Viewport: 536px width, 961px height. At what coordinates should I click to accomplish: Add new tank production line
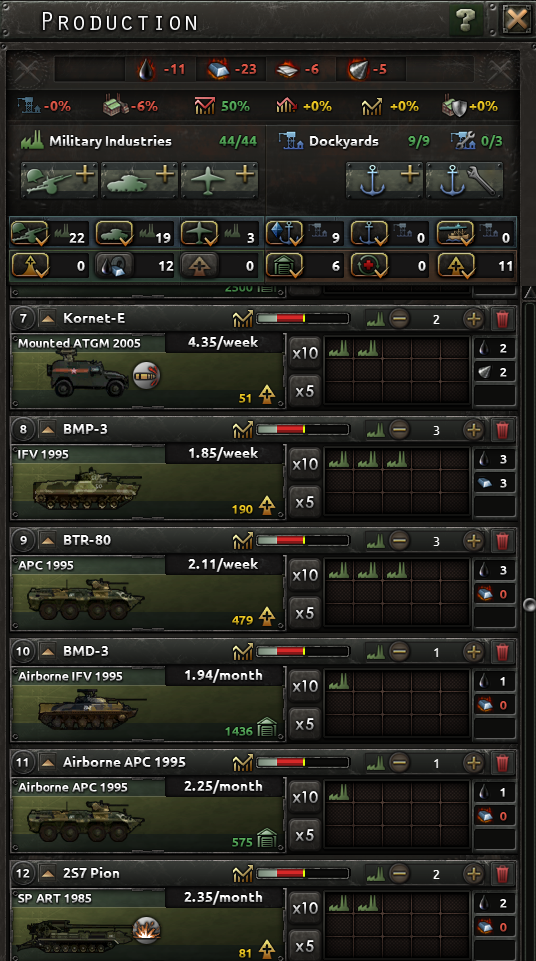pyautogui.click(x=139, y=180)
